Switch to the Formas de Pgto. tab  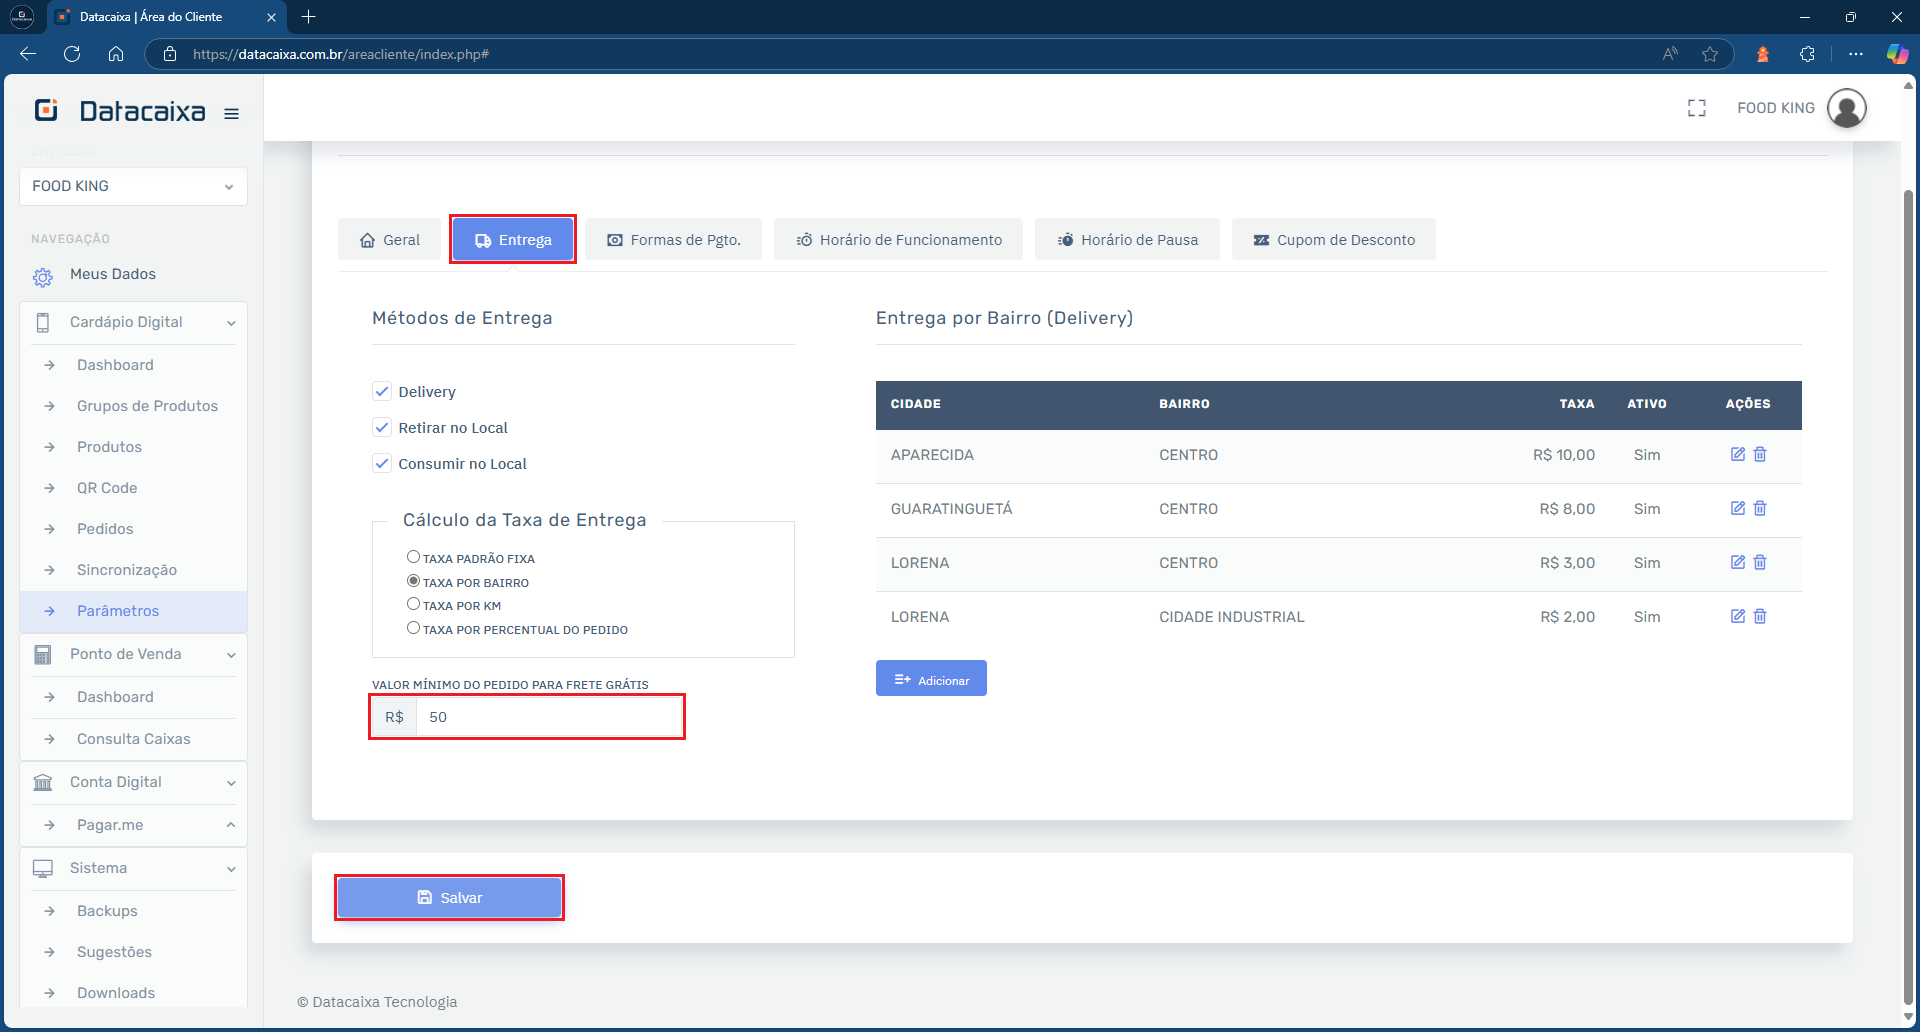[x=674, y=240]
